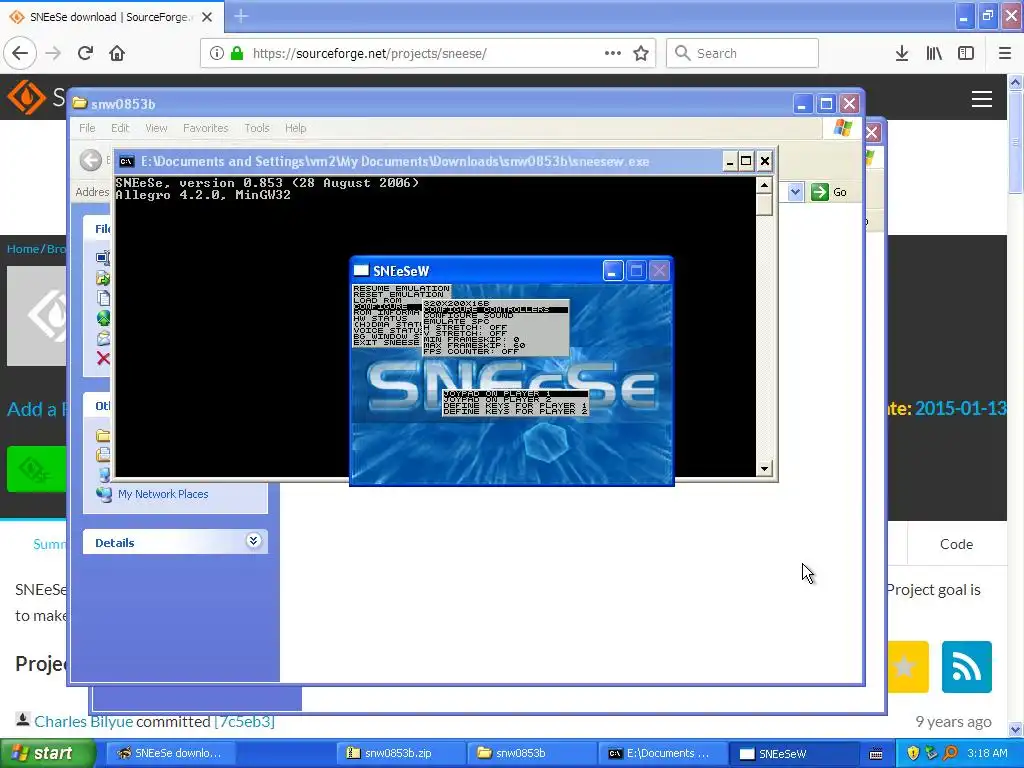Click Firefox Search input field

(742, 53)
